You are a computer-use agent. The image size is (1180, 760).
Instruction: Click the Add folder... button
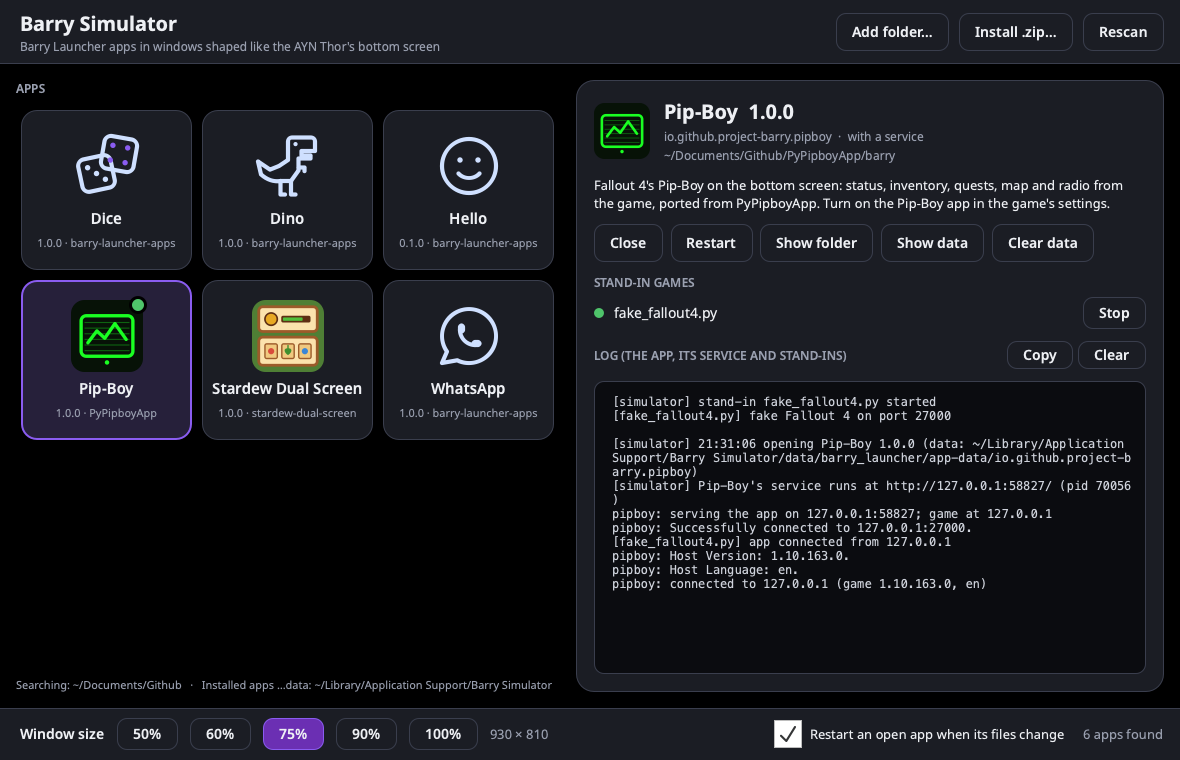point(892,32)
